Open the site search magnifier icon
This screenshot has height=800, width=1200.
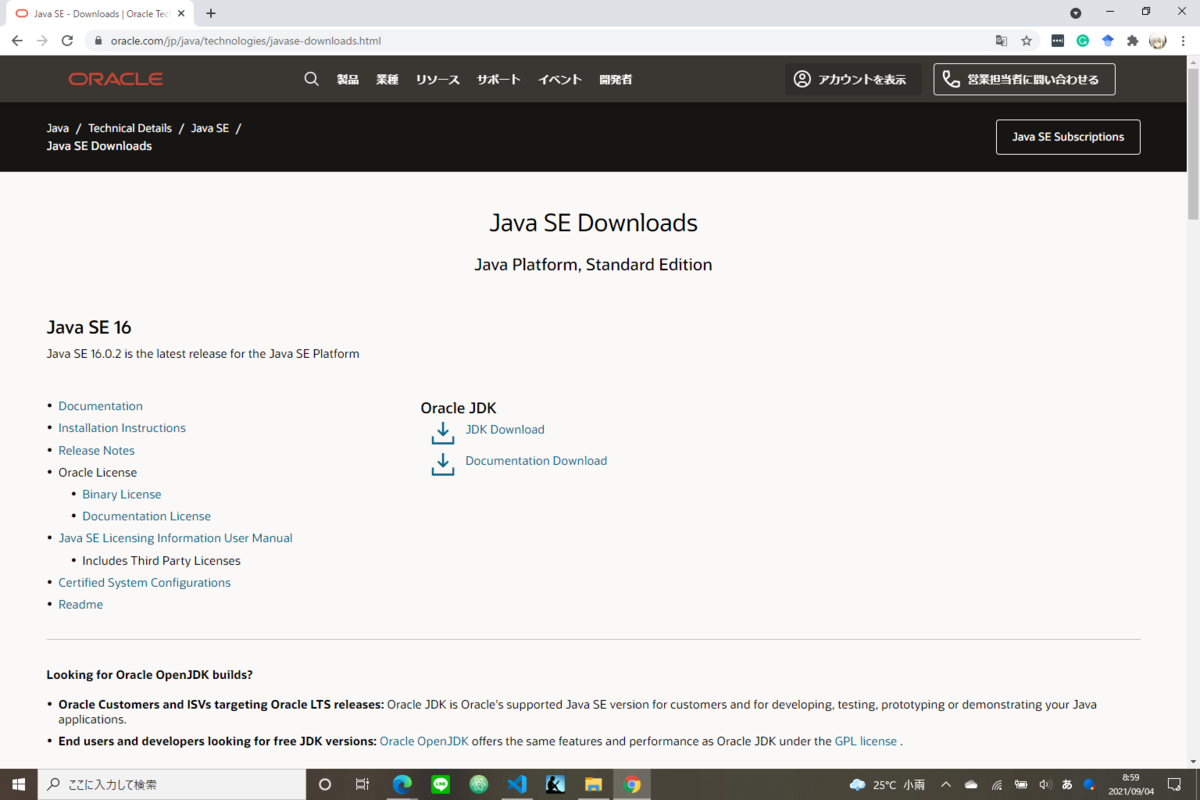click(x=312, y=79)
